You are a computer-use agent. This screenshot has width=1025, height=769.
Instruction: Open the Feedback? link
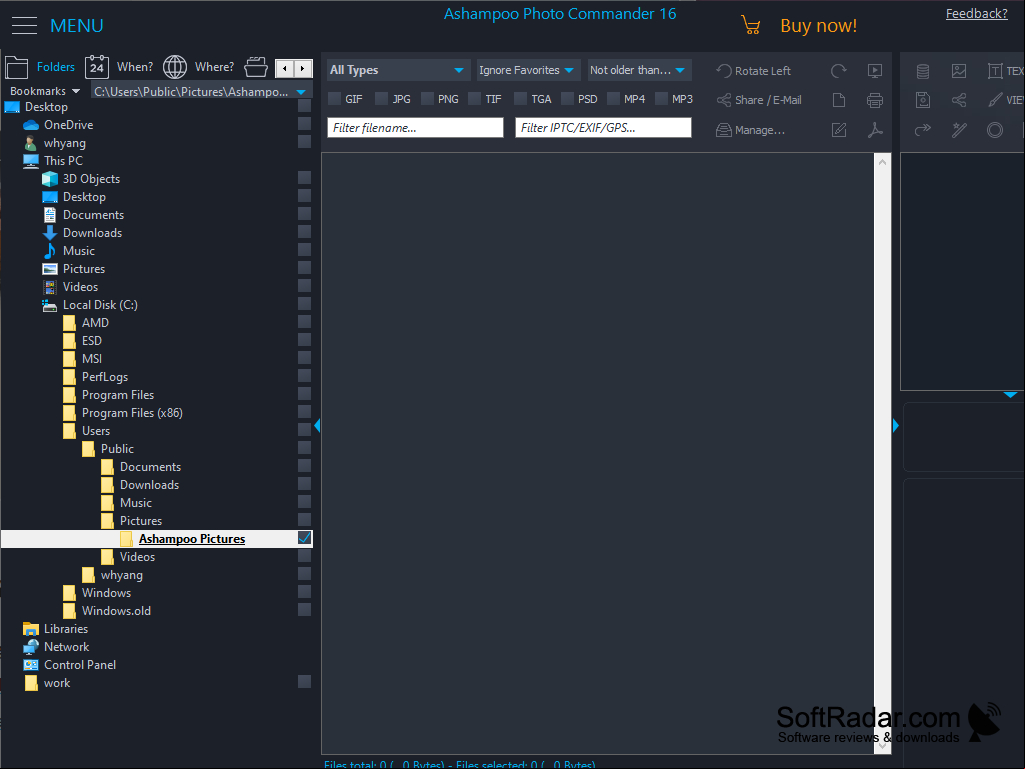coord(977,14)
